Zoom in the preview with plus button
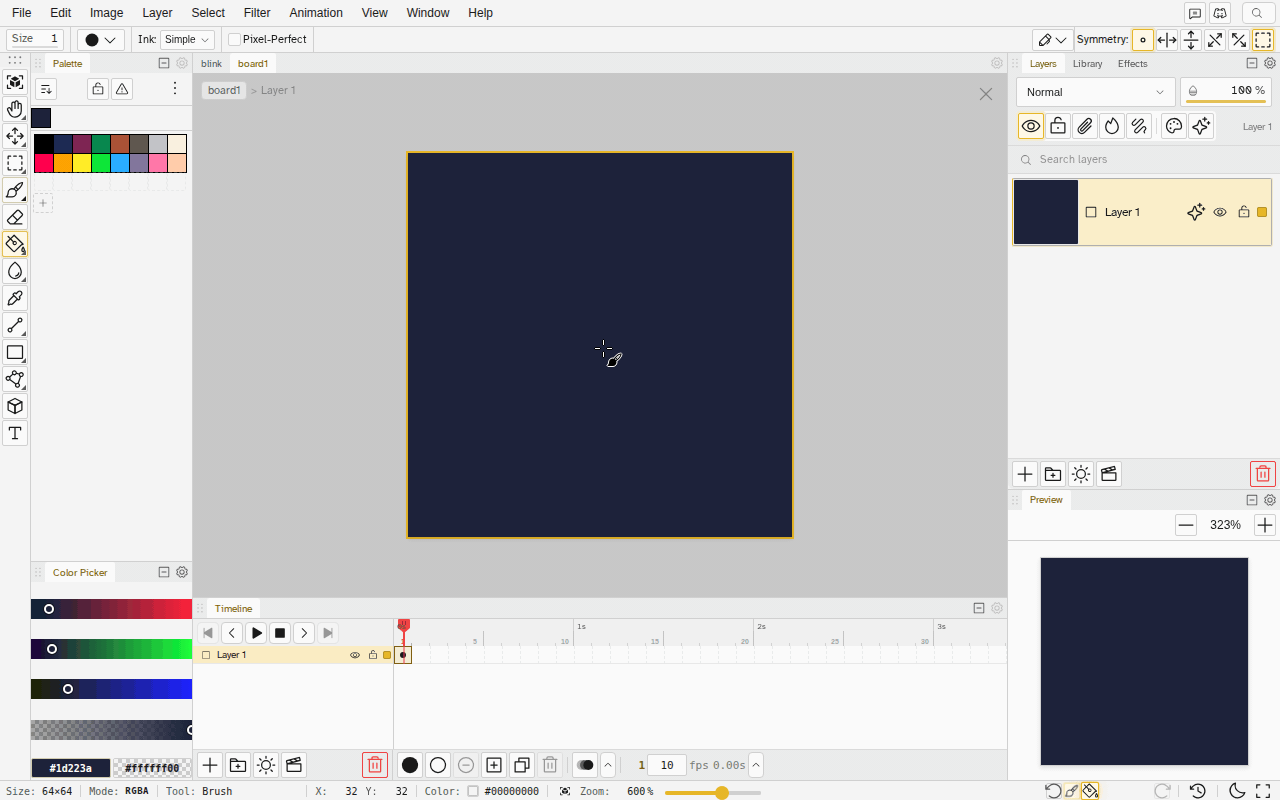 pyautogui.click(x=1265, y=525)
